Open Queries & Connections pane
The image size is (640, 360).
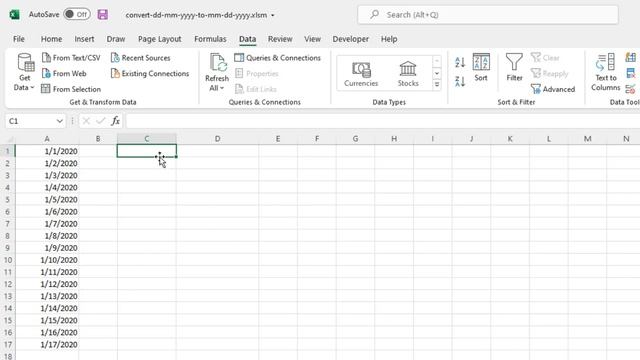click(278, 58)
